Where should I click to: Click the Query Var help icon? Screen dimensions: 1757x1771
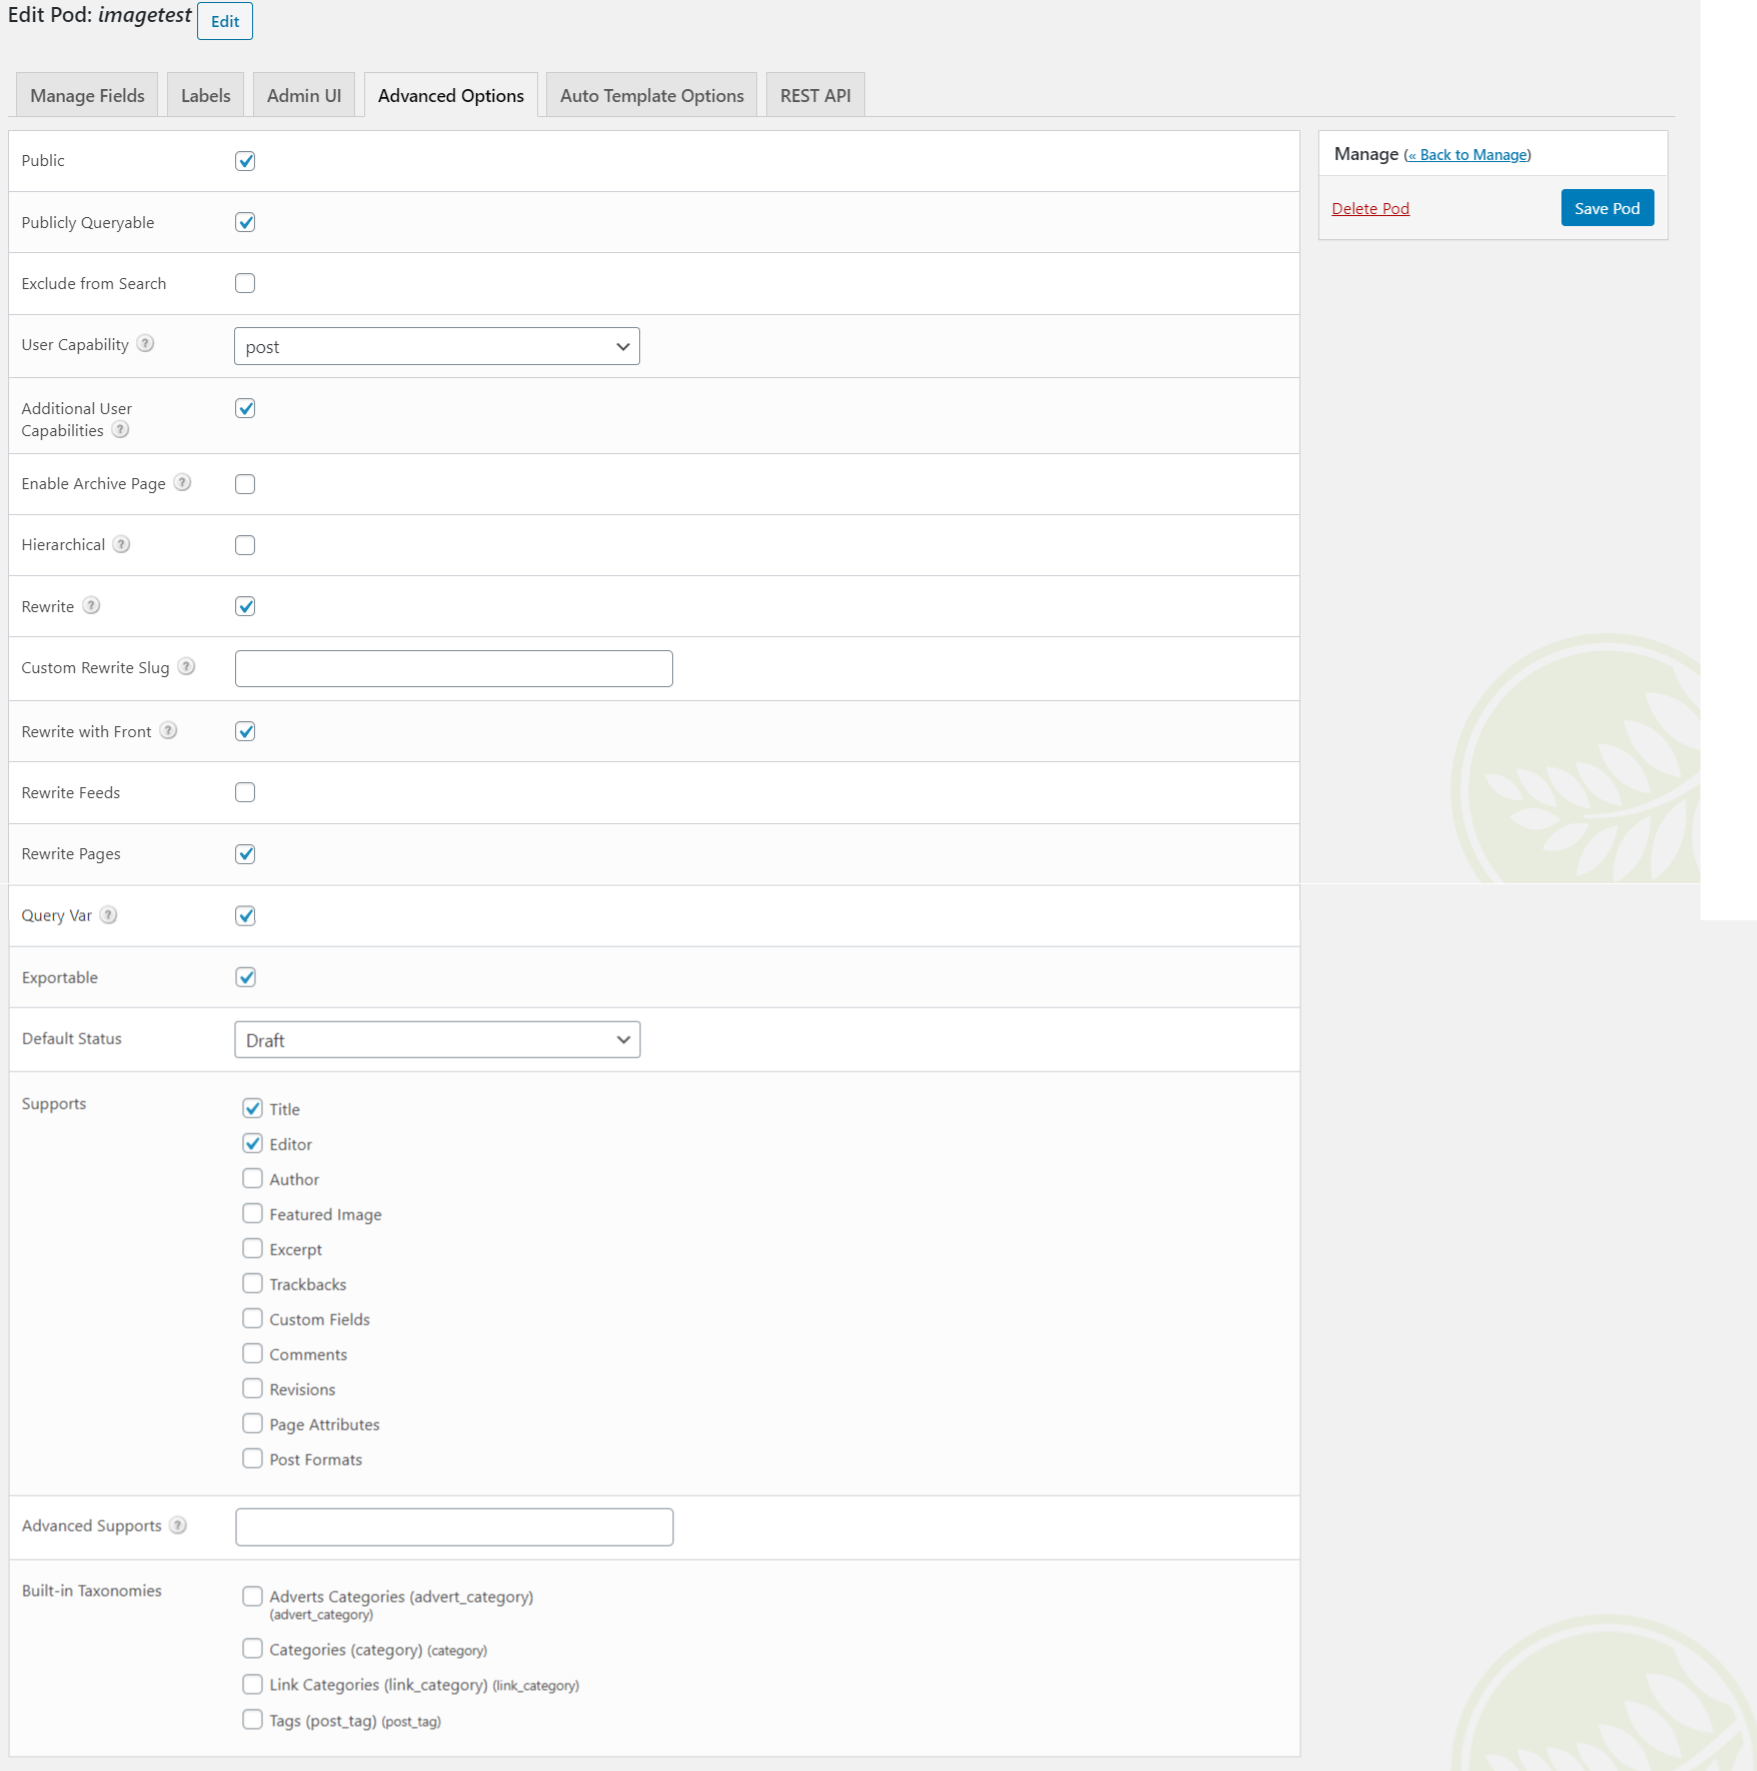109,915
